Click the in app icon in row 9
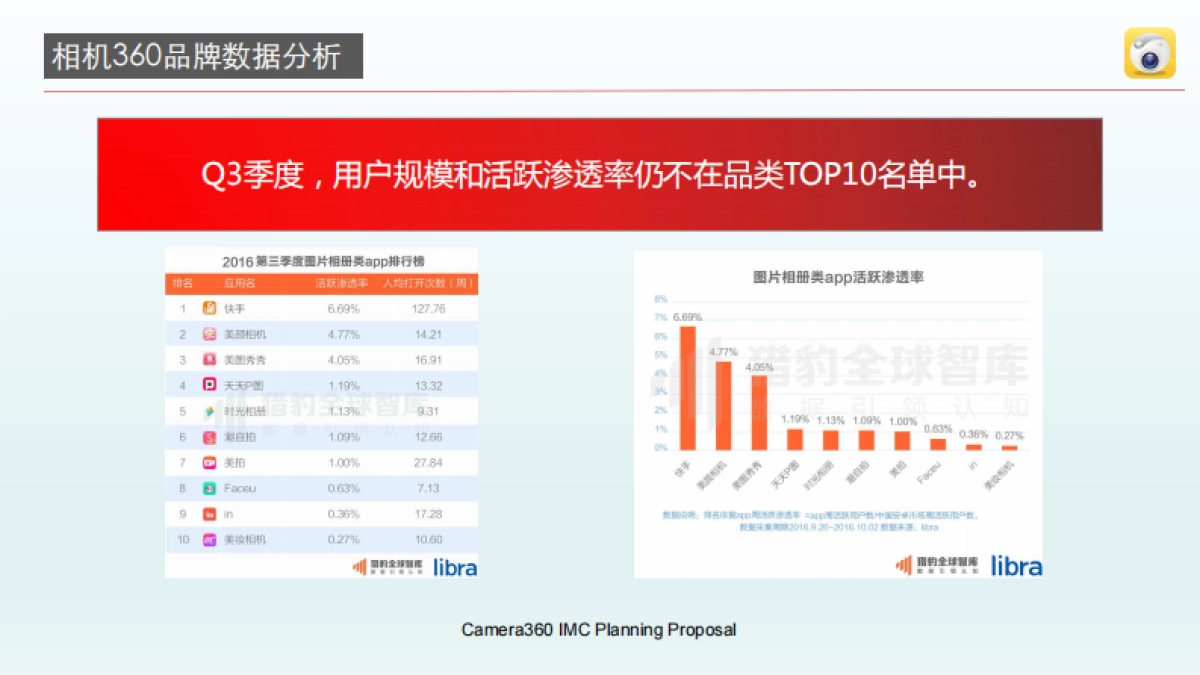This screenshot has height=675, width=1200. tap(210, 514)
